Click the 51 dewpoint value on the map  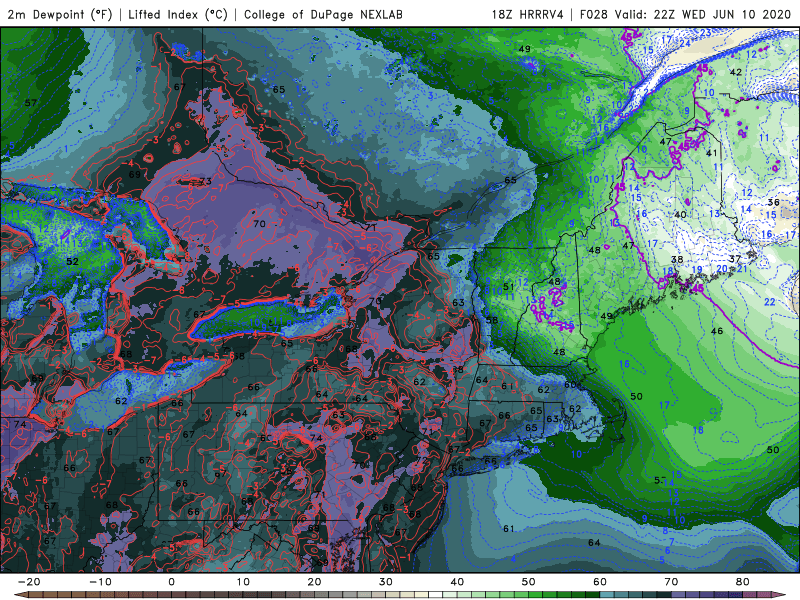point(509,287)
